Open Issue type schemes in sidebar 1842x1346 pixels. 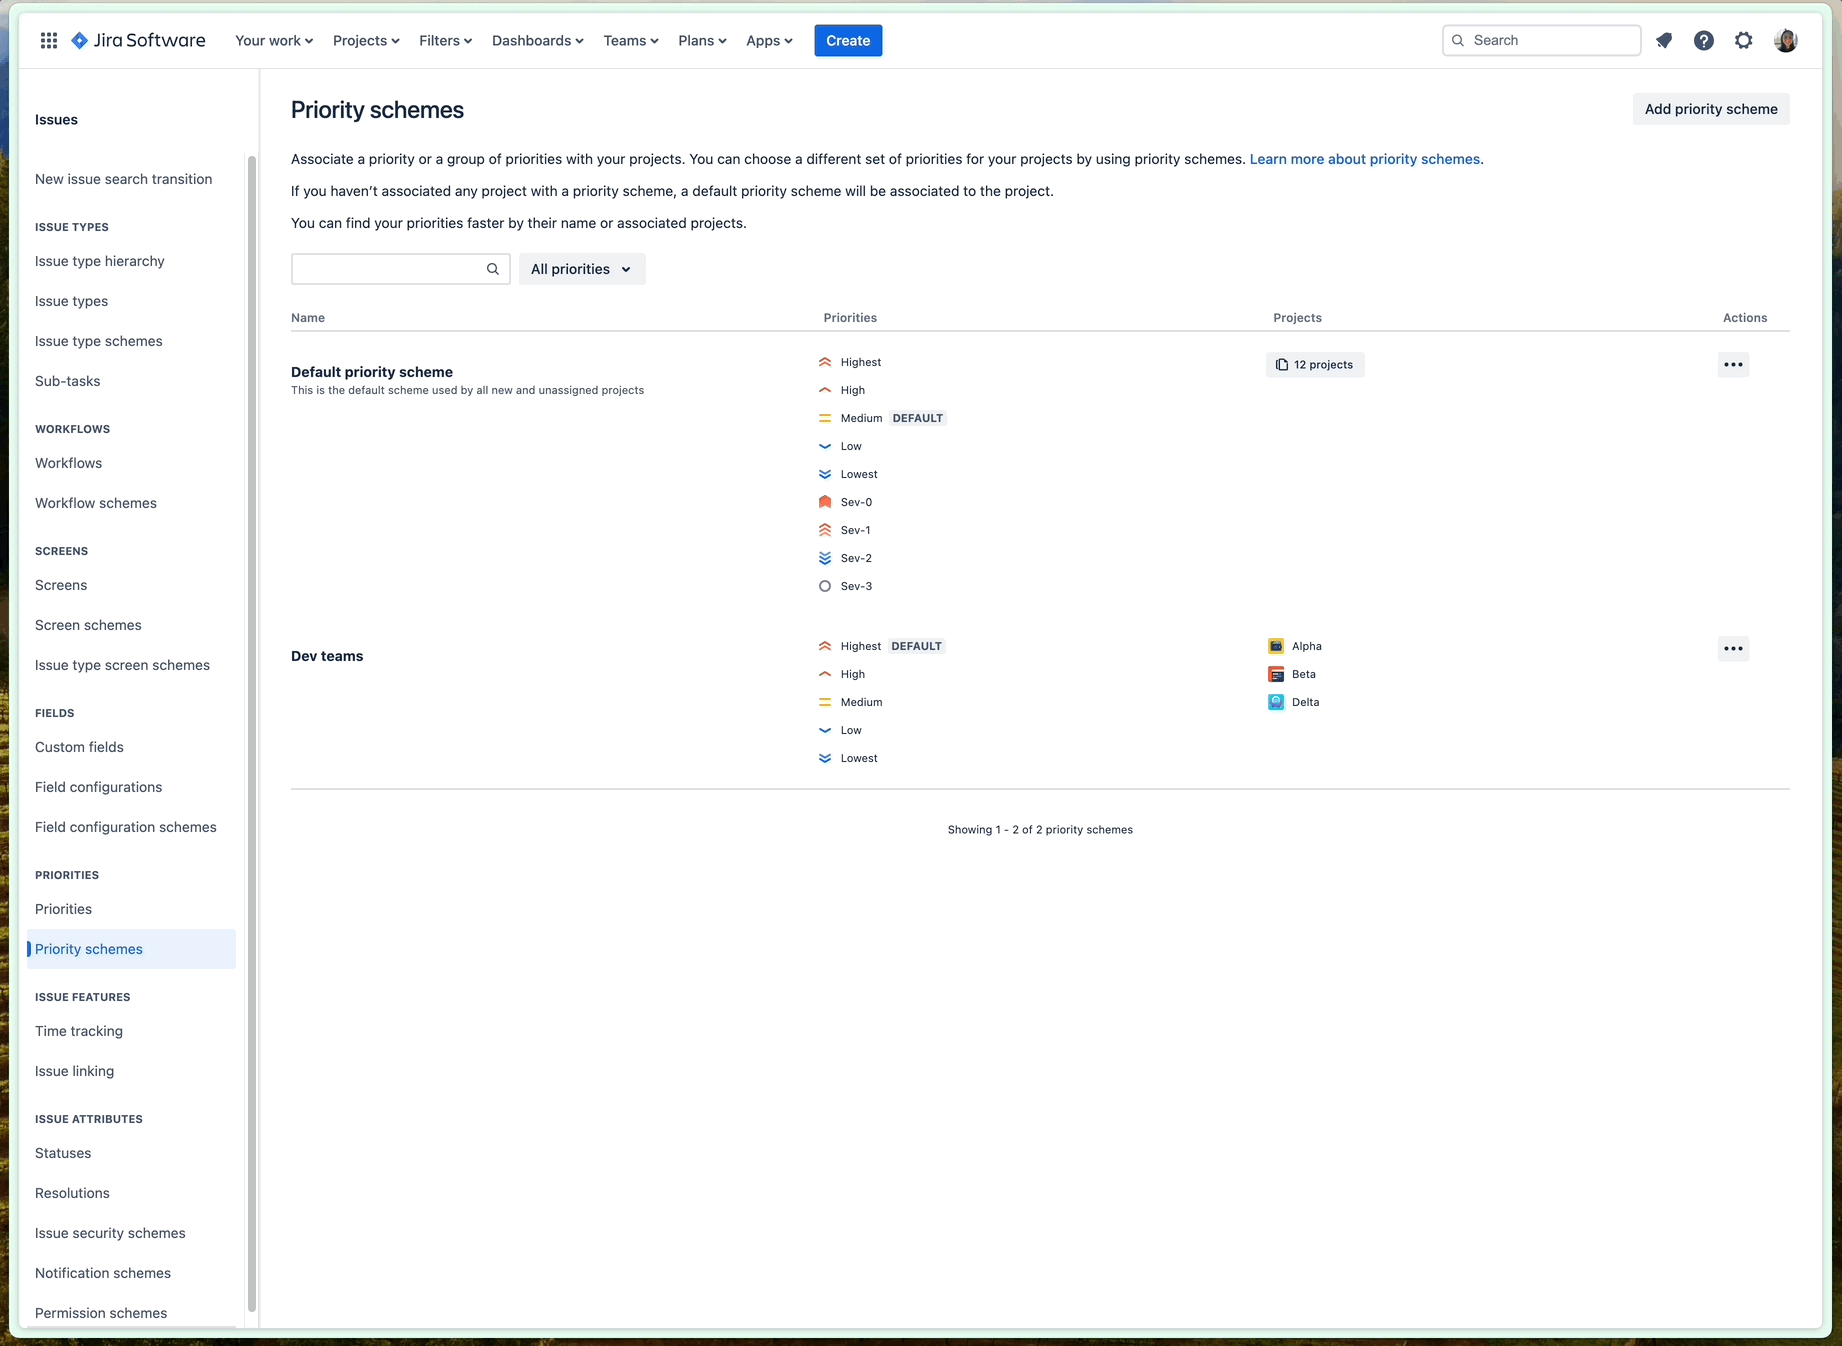(98, 341)
